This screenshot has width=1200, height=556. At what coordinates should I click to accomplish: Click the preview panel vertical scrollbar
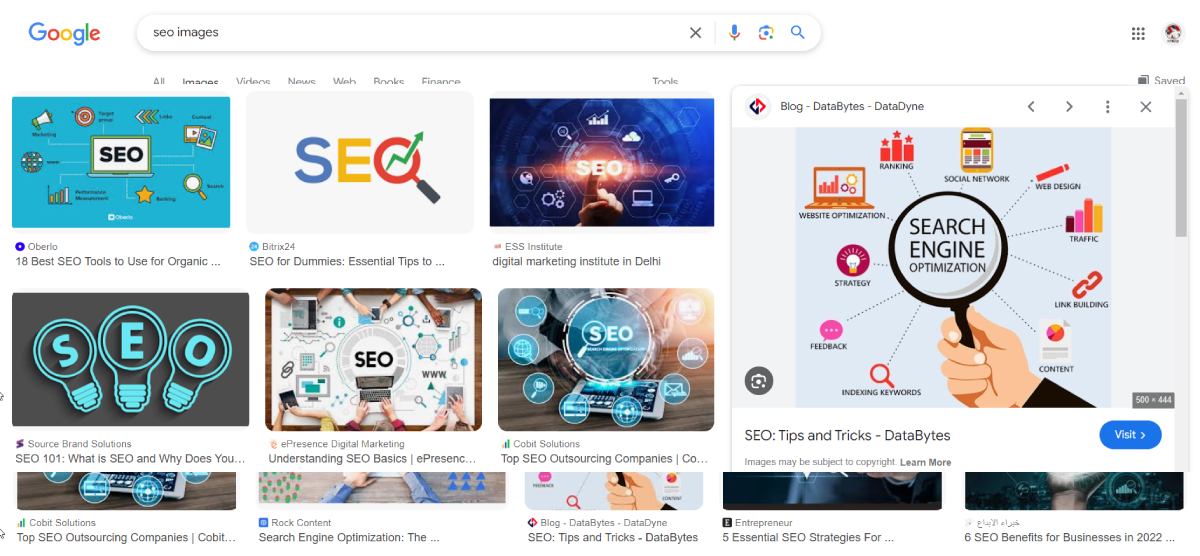[x=1182, y=167]
